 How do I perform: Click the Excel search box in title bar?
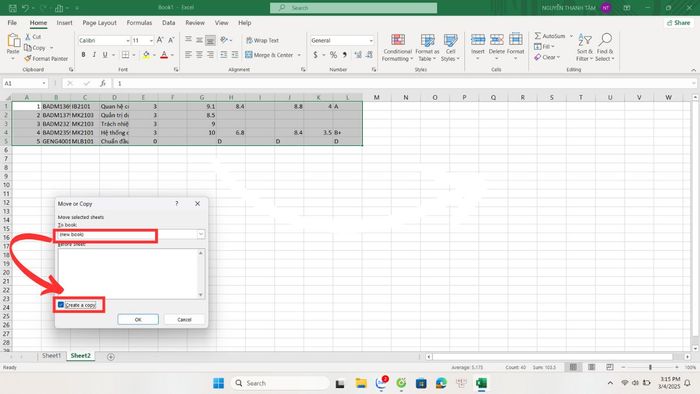(354, 8)
